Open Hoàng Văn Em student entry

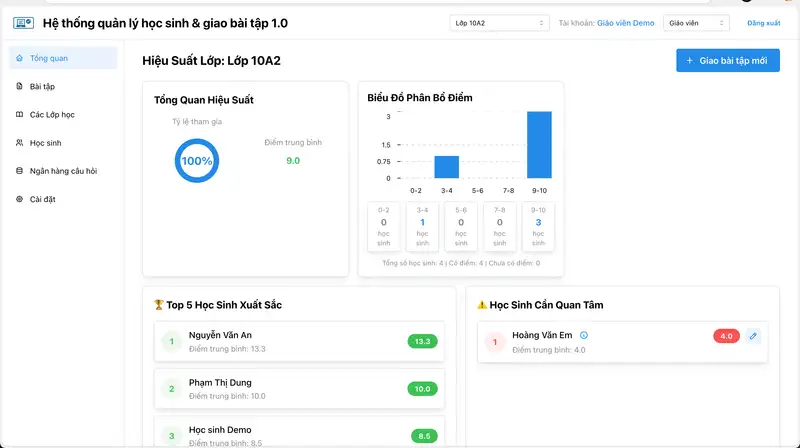(x=622, y=342)
